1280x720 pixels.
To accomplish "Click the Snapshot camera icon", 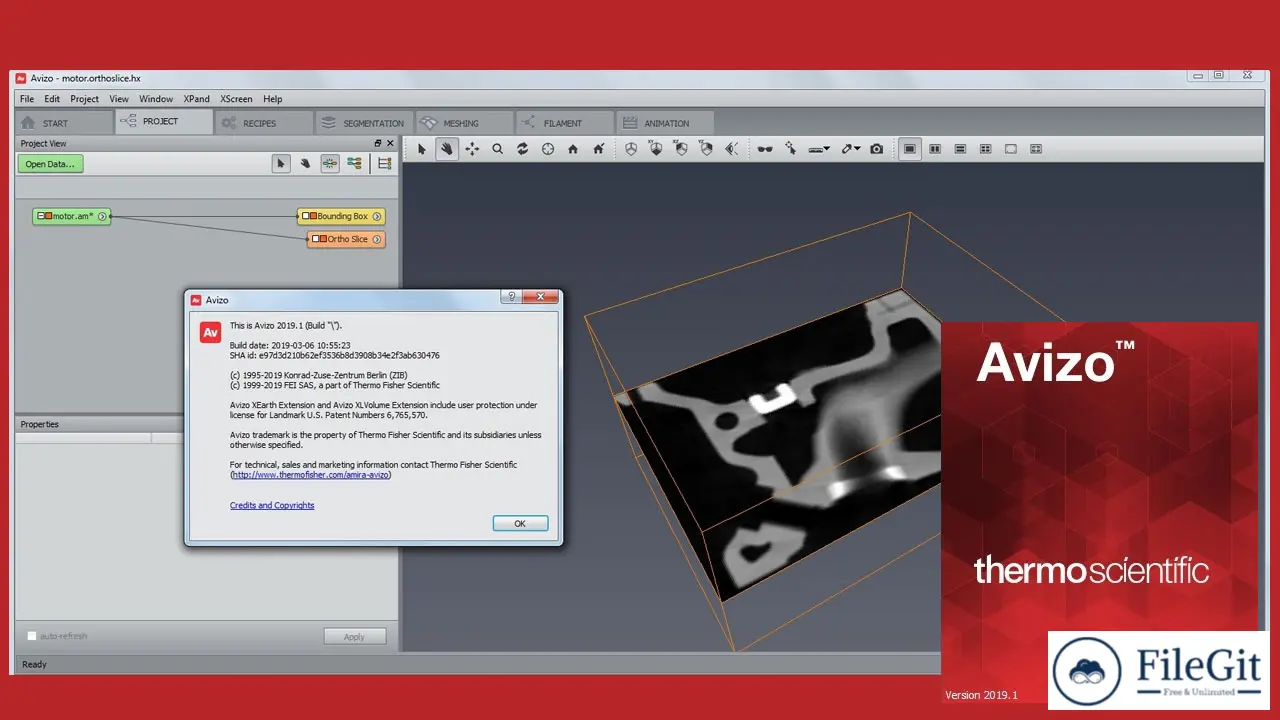I will click(x=876, y=149).
